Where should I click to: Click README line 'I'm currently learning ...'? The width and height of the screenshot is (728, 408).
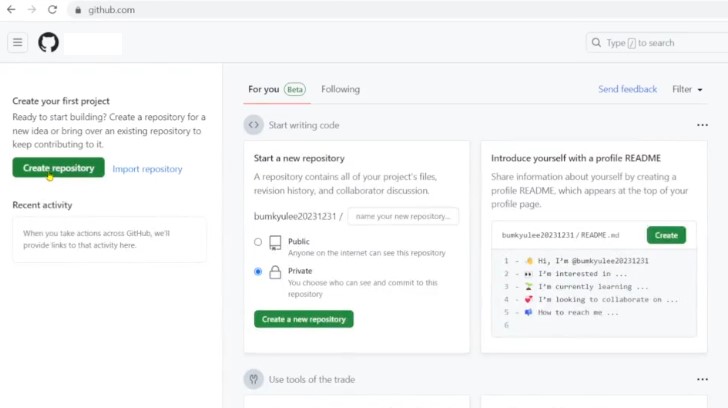pyautogui.click(x=587, y=287)
